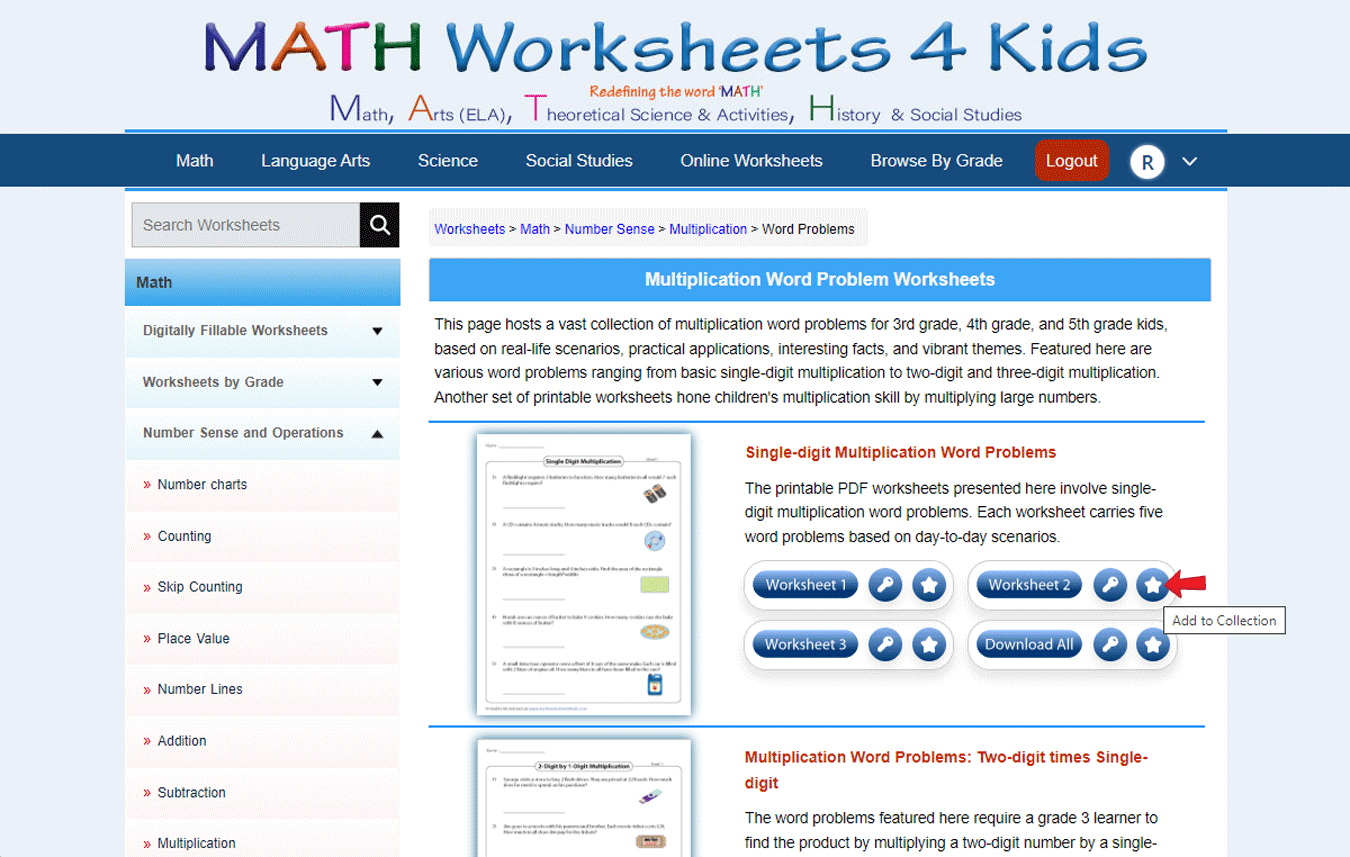This screenshot has width=1350, height=857.
Task: Open answer key icon for Worksheet 2
Action: point(1109,585)
